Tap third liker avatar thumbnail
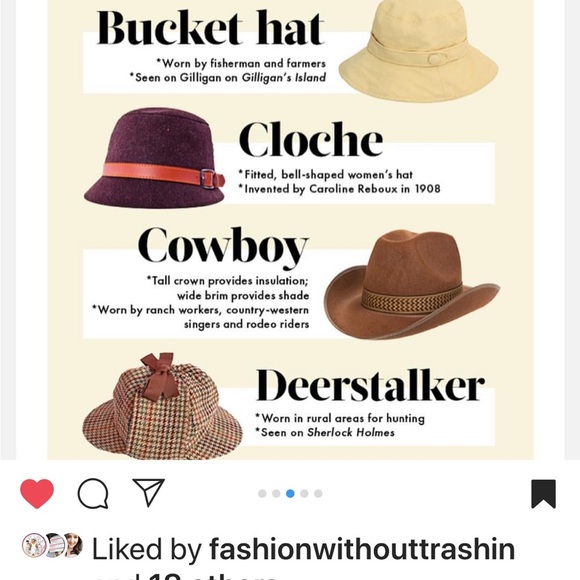The width and height of the screenshot is (580, 580). (74, 545)
